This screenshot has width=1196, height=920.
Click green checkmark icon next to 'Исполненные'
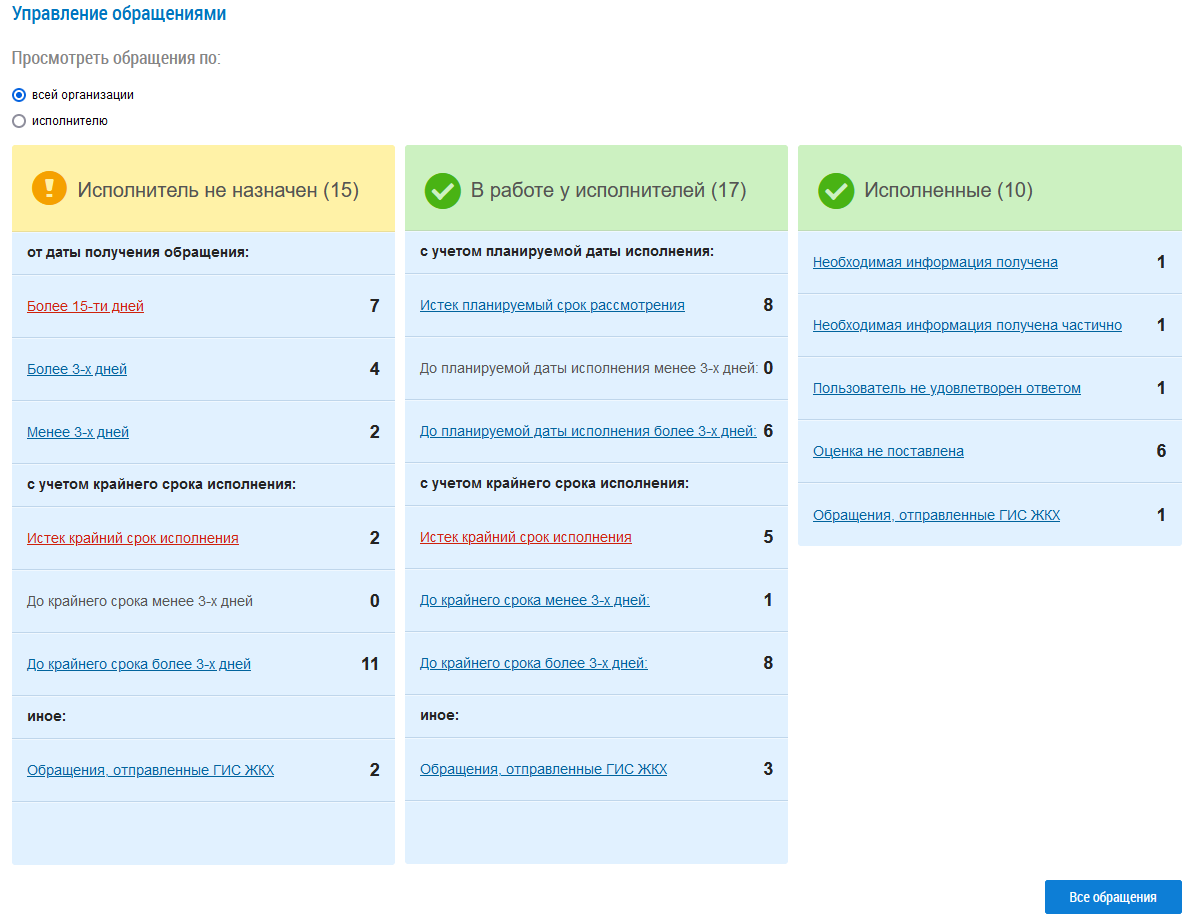pos(836,191)
